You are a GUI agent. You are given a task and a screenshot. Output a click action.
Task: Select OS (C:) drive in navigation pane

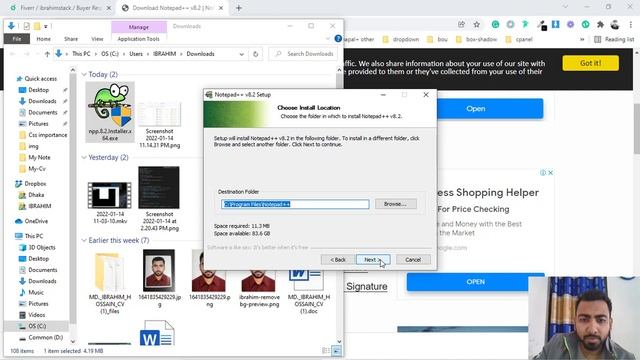pos(37,326)
